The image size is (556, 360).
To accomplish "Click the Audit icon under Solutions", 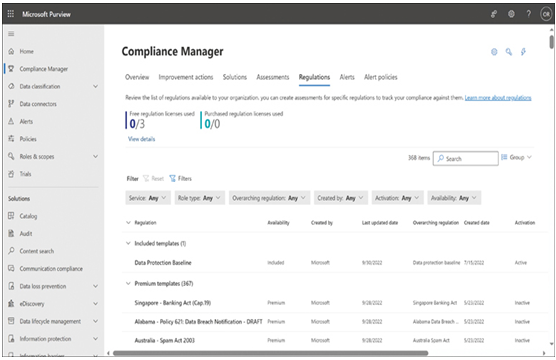I will [11, 233].
